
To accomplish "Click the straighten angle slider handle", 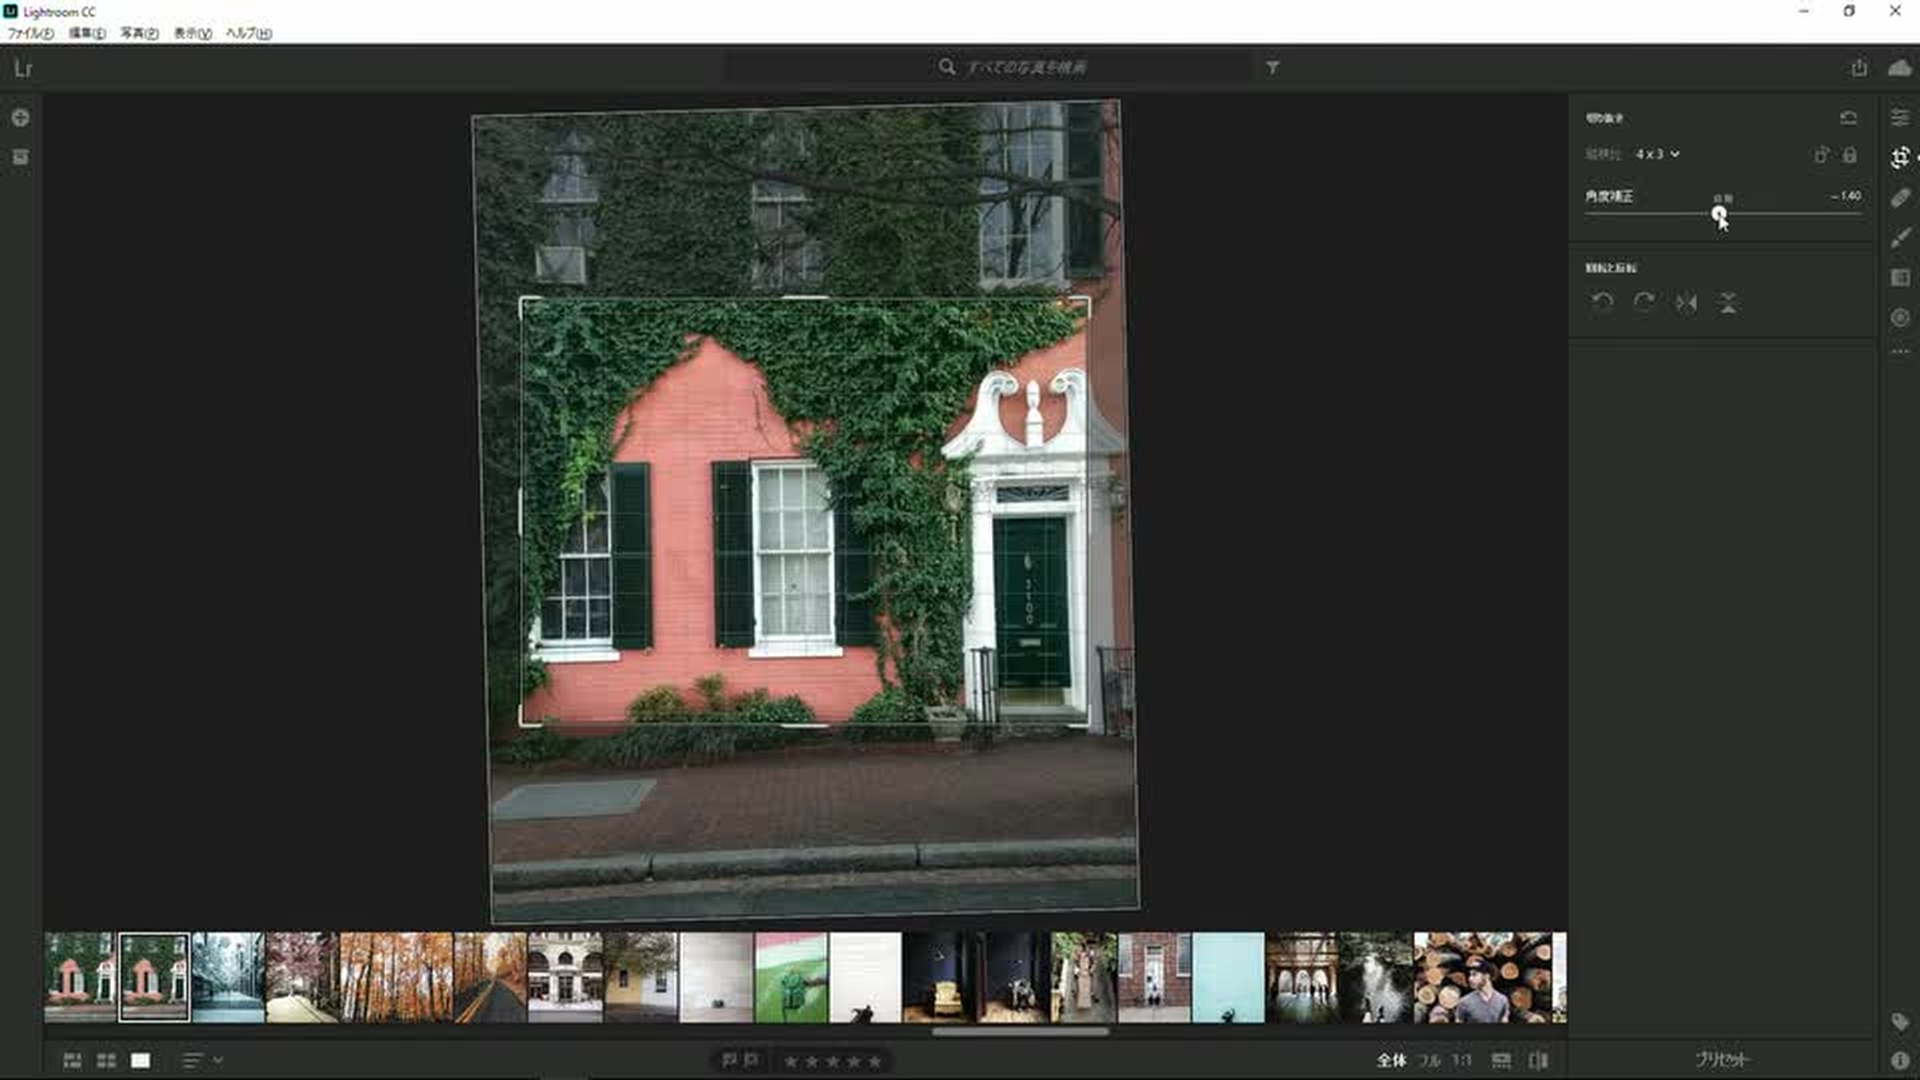I will (1718, 213).
